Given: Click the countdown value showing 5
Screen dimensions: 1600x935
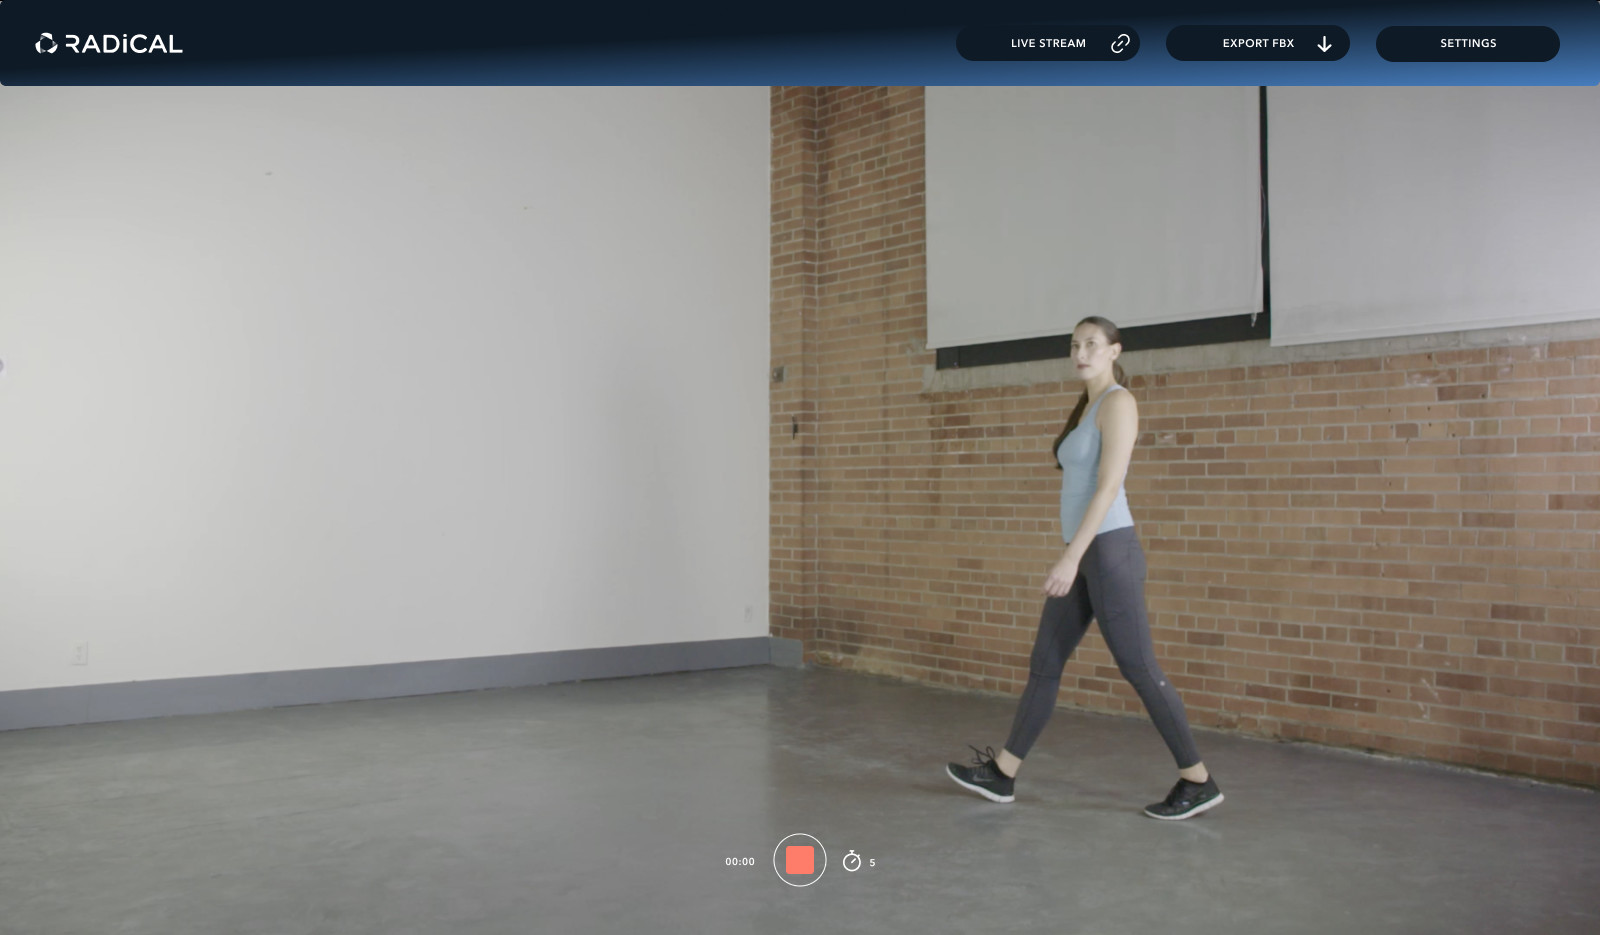Looking at the screenshot, I should [872, 861].
